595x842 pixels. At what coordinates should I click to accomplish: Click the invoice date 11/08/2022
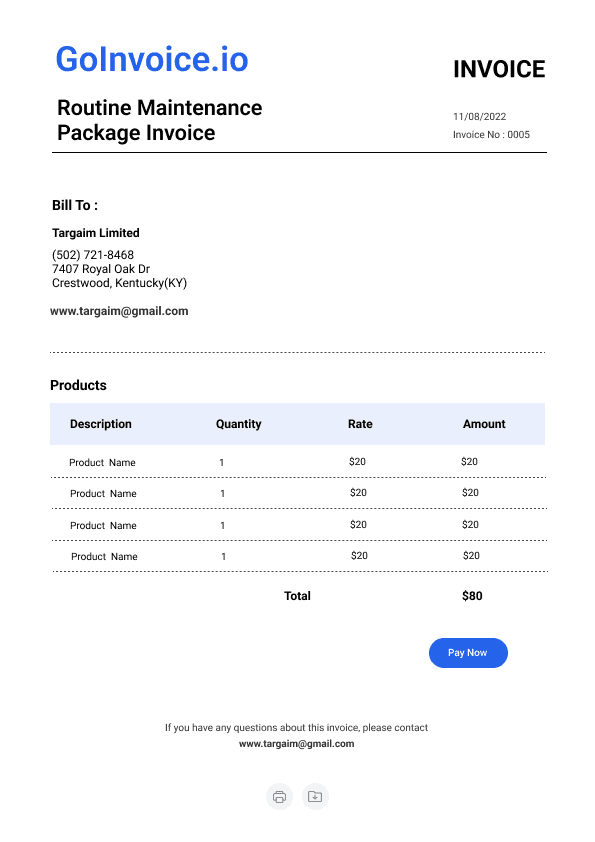pos(479,117)
